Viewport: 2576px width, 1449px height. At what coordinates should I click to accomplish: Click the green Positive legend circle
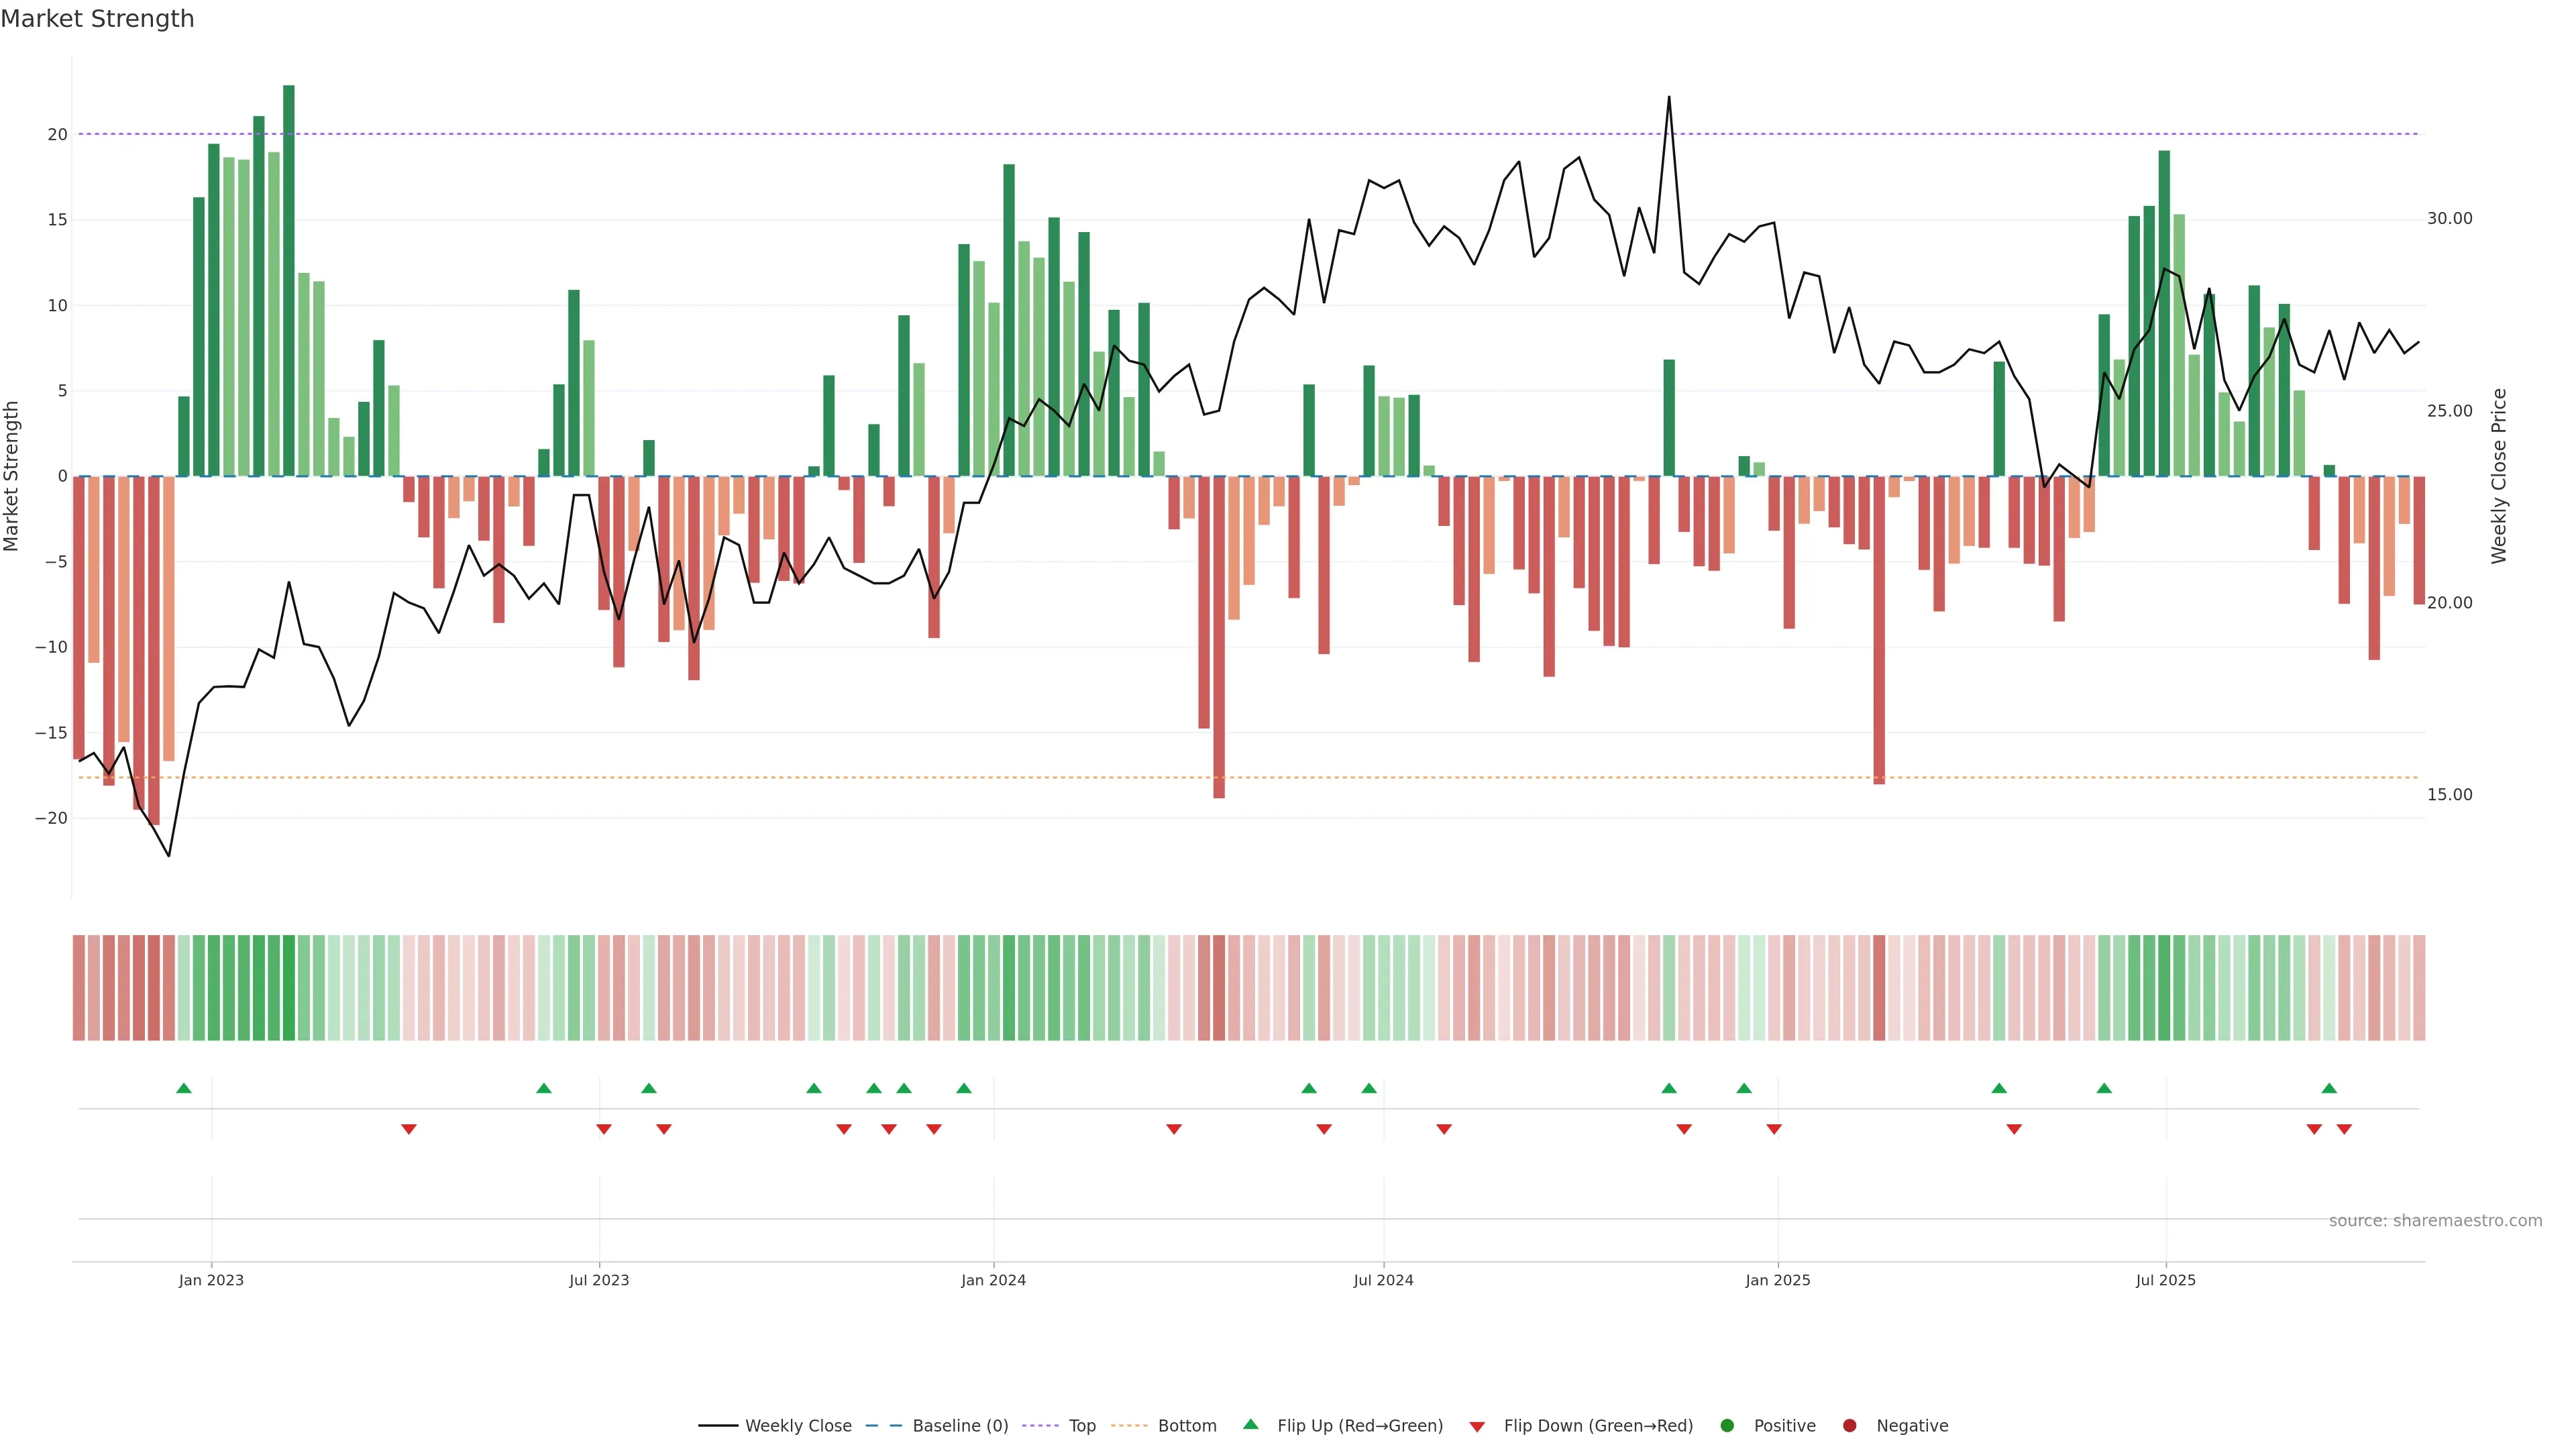point(1727,1425)
